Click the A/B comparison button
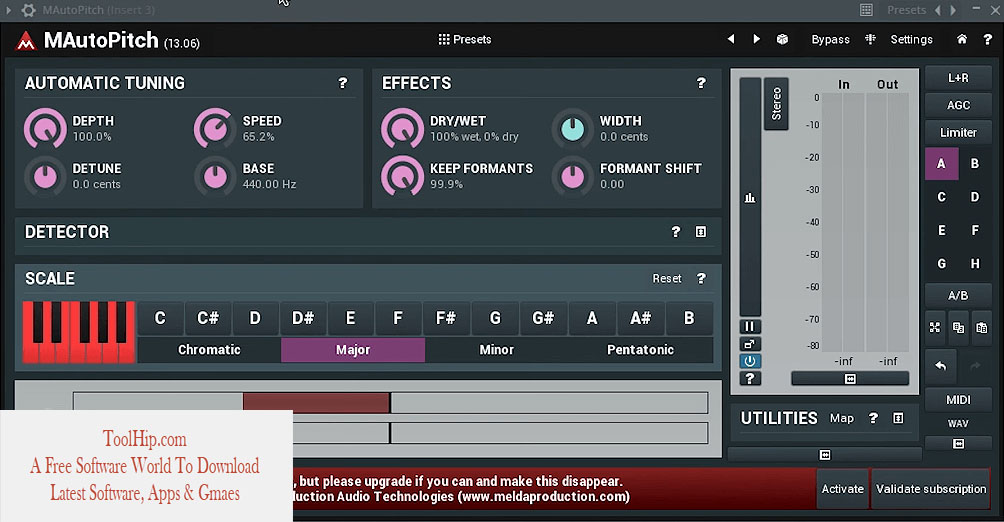 click(958, 295)
